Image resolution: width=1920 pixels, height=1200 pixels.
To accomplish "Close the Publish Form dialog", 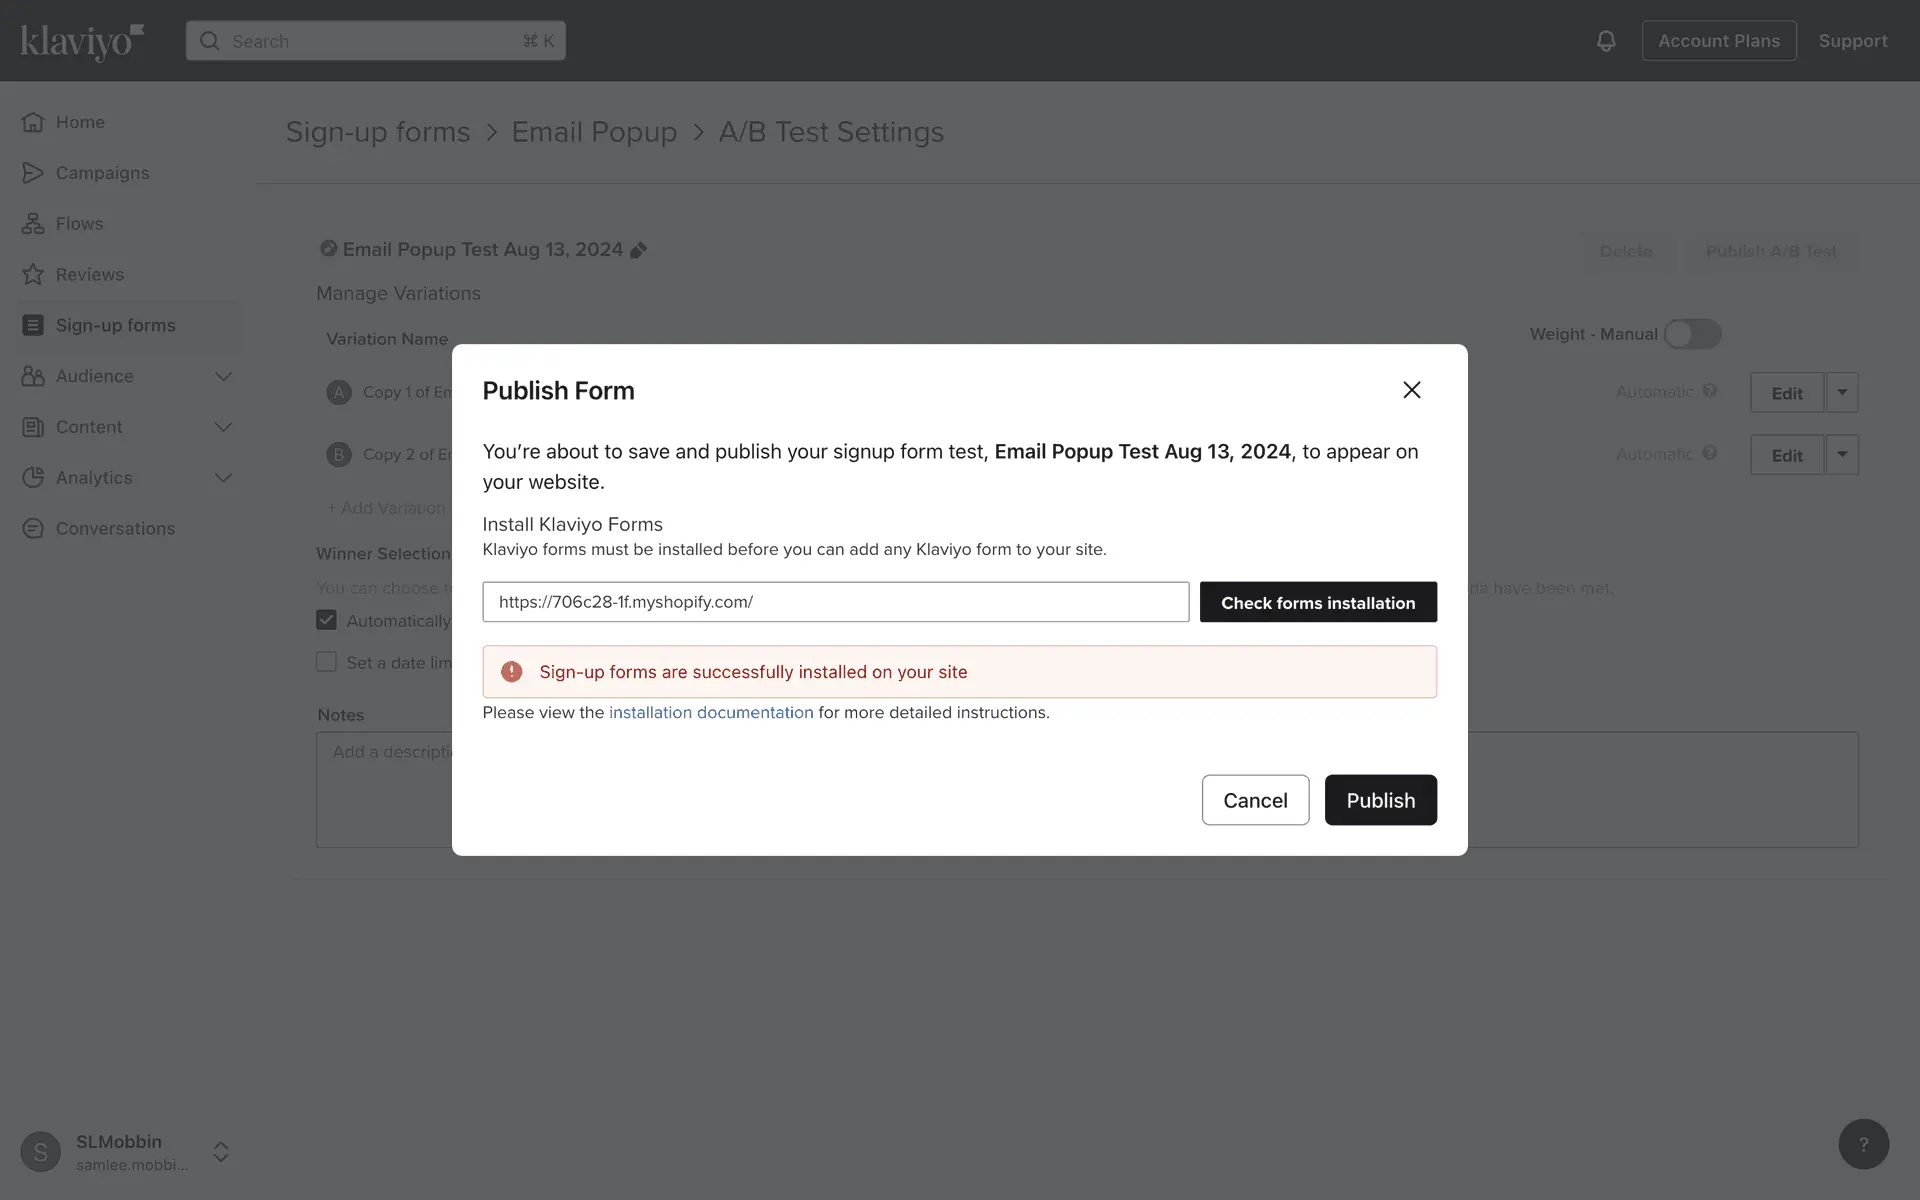I will click(1411, 390).
